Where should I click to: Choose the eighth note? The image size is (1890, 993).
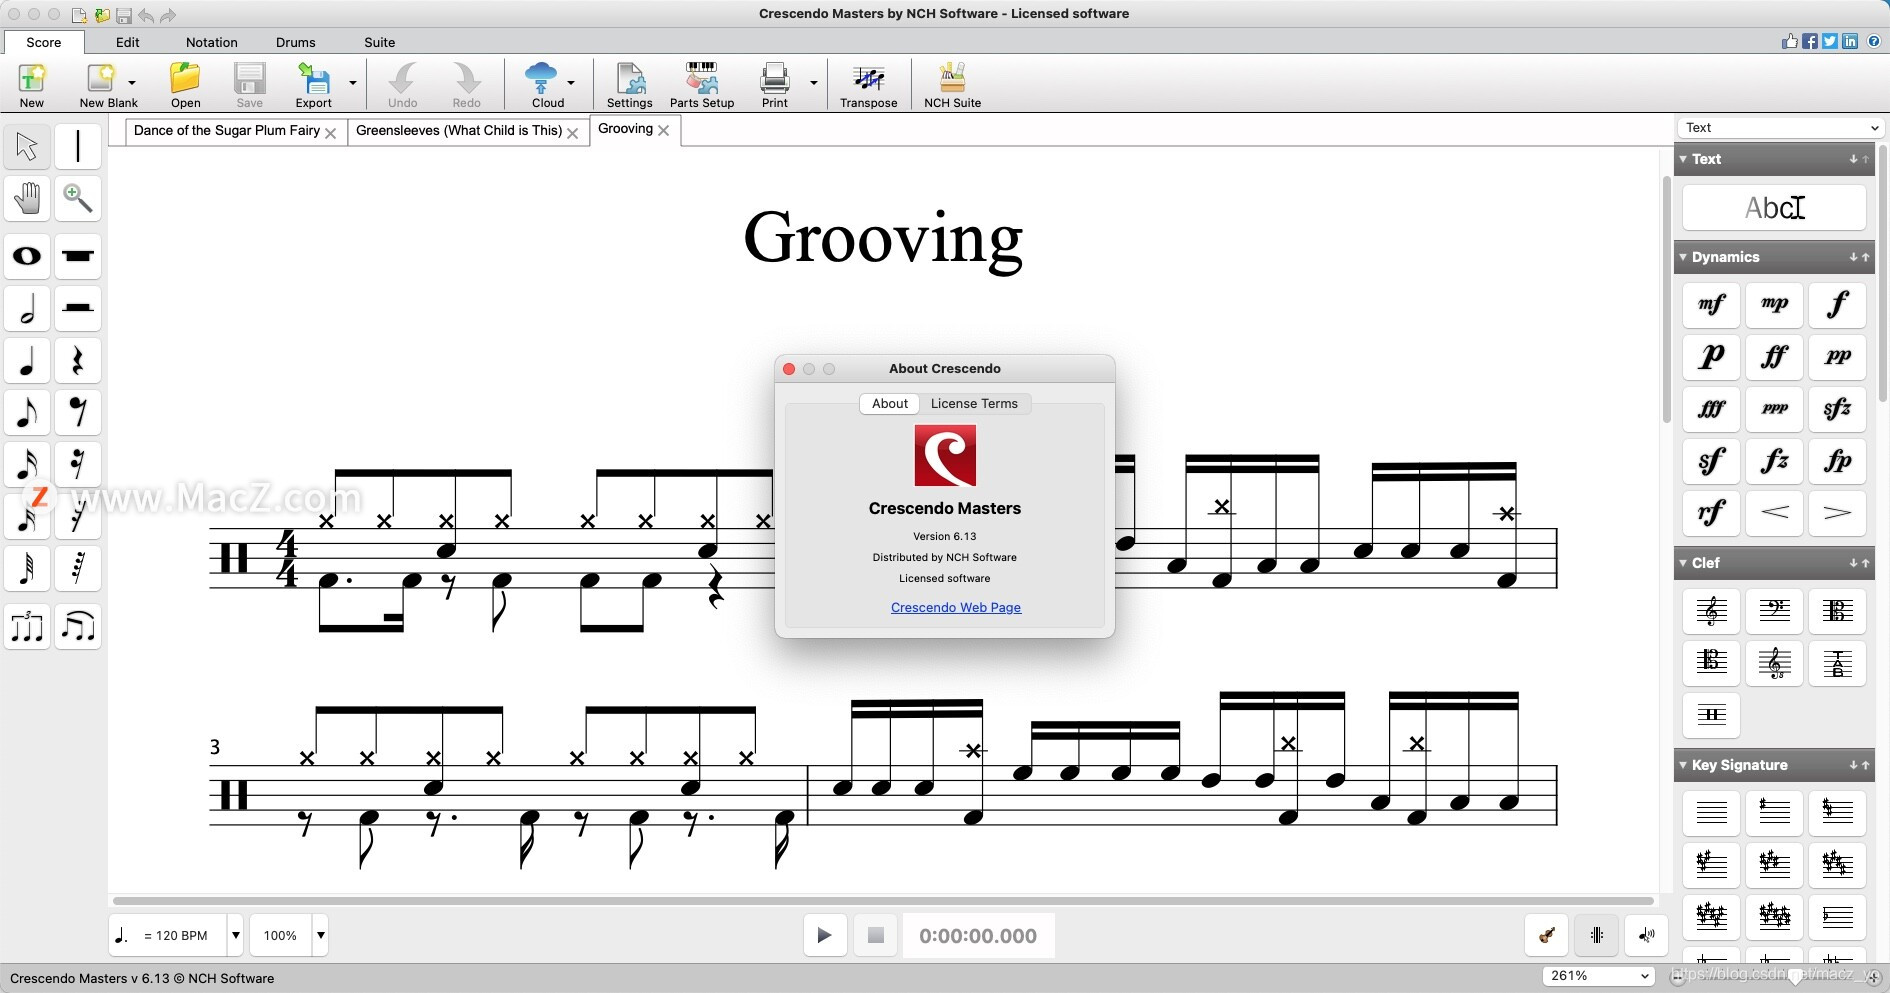click(x=27, y=413)
